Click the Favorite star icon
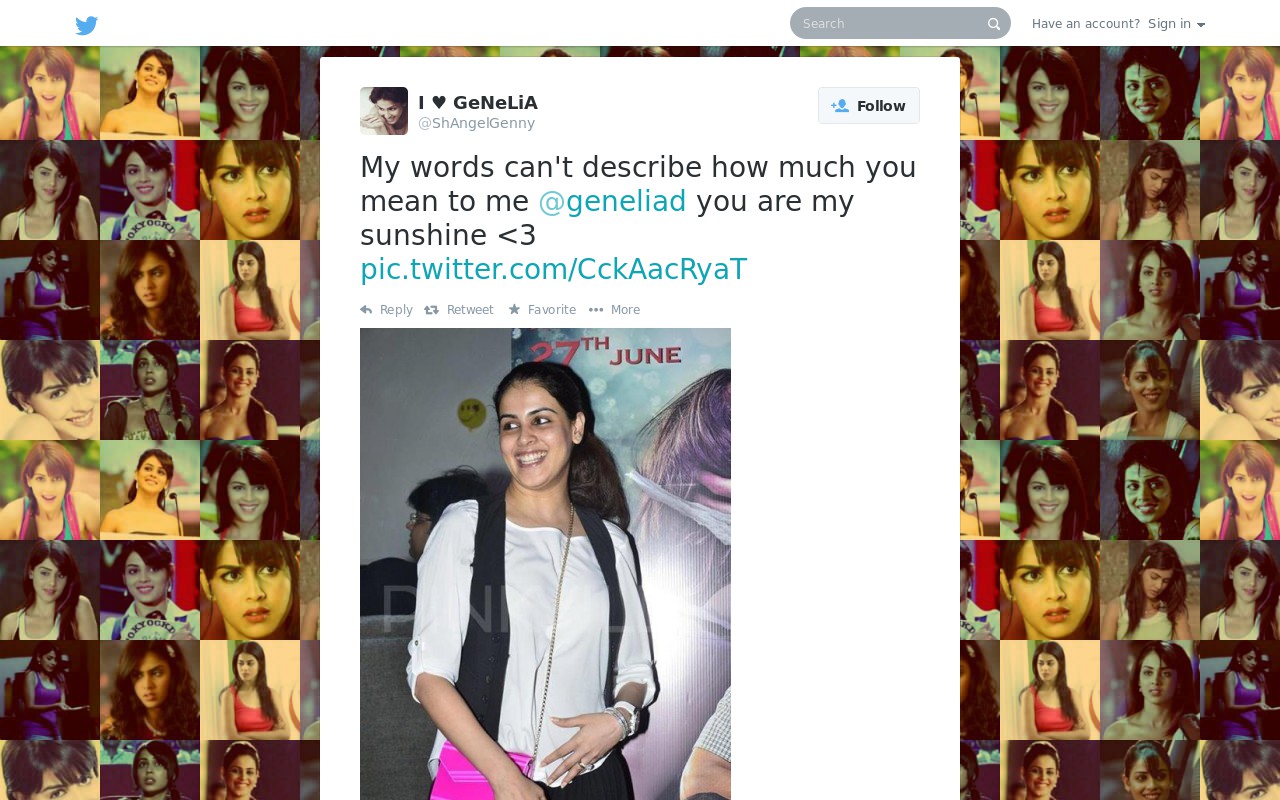 point(514,310)
